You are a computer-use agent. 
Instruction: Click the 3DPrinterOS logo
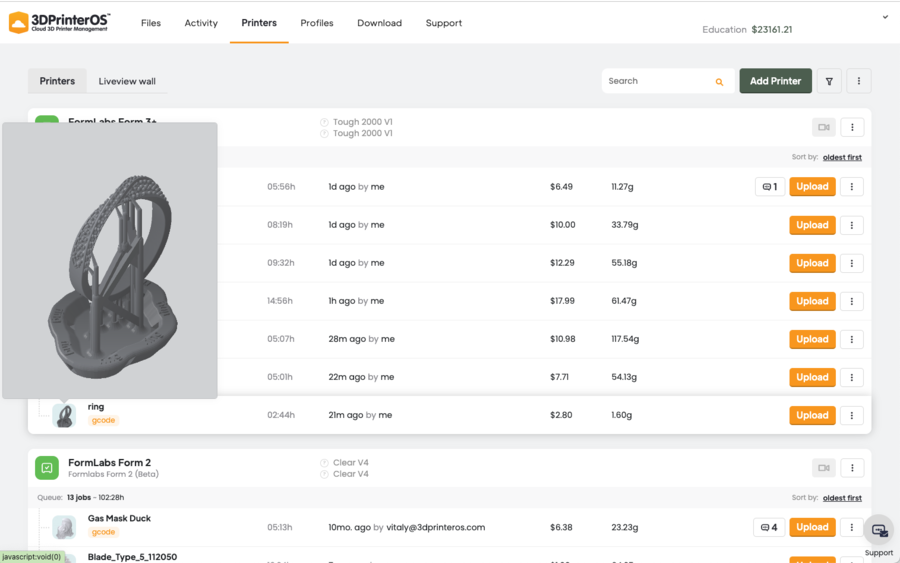[60, 22]
